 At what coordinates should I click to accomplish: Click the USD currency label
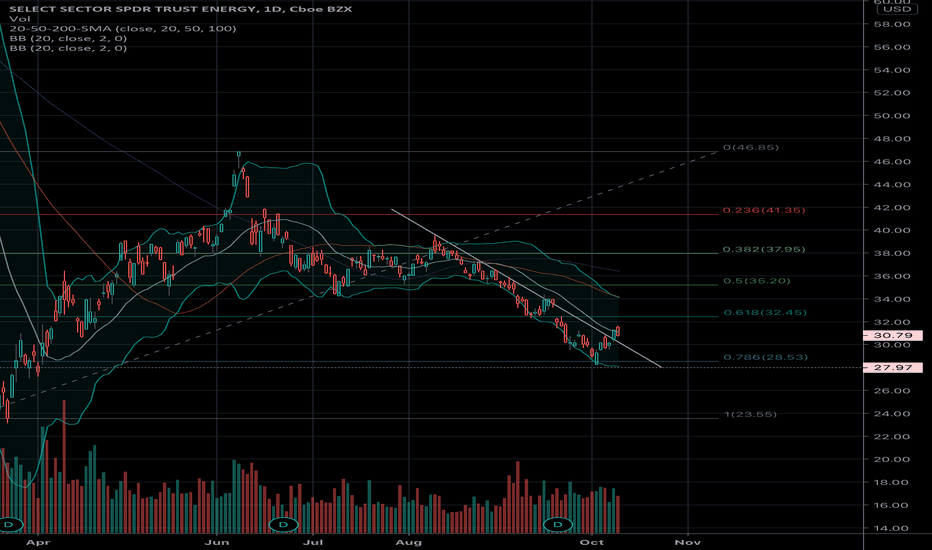tap(897, 9)
